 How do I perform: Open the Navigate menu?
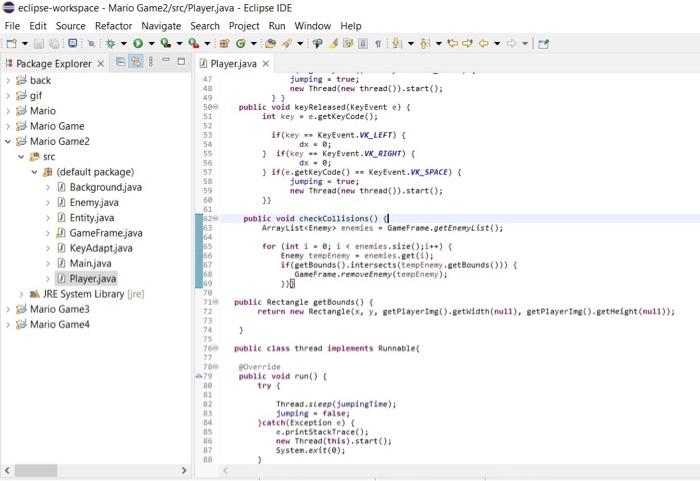coord(161,26)
